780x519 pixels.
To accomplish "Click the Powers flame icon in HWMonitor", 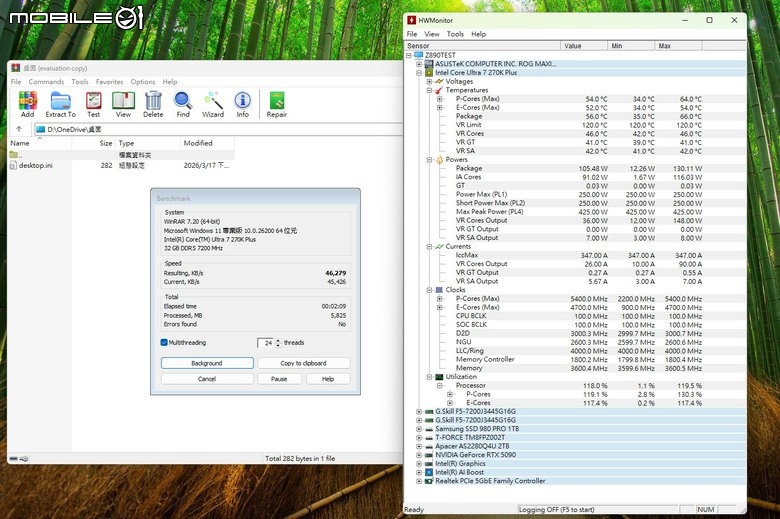I will click(439, 160).
